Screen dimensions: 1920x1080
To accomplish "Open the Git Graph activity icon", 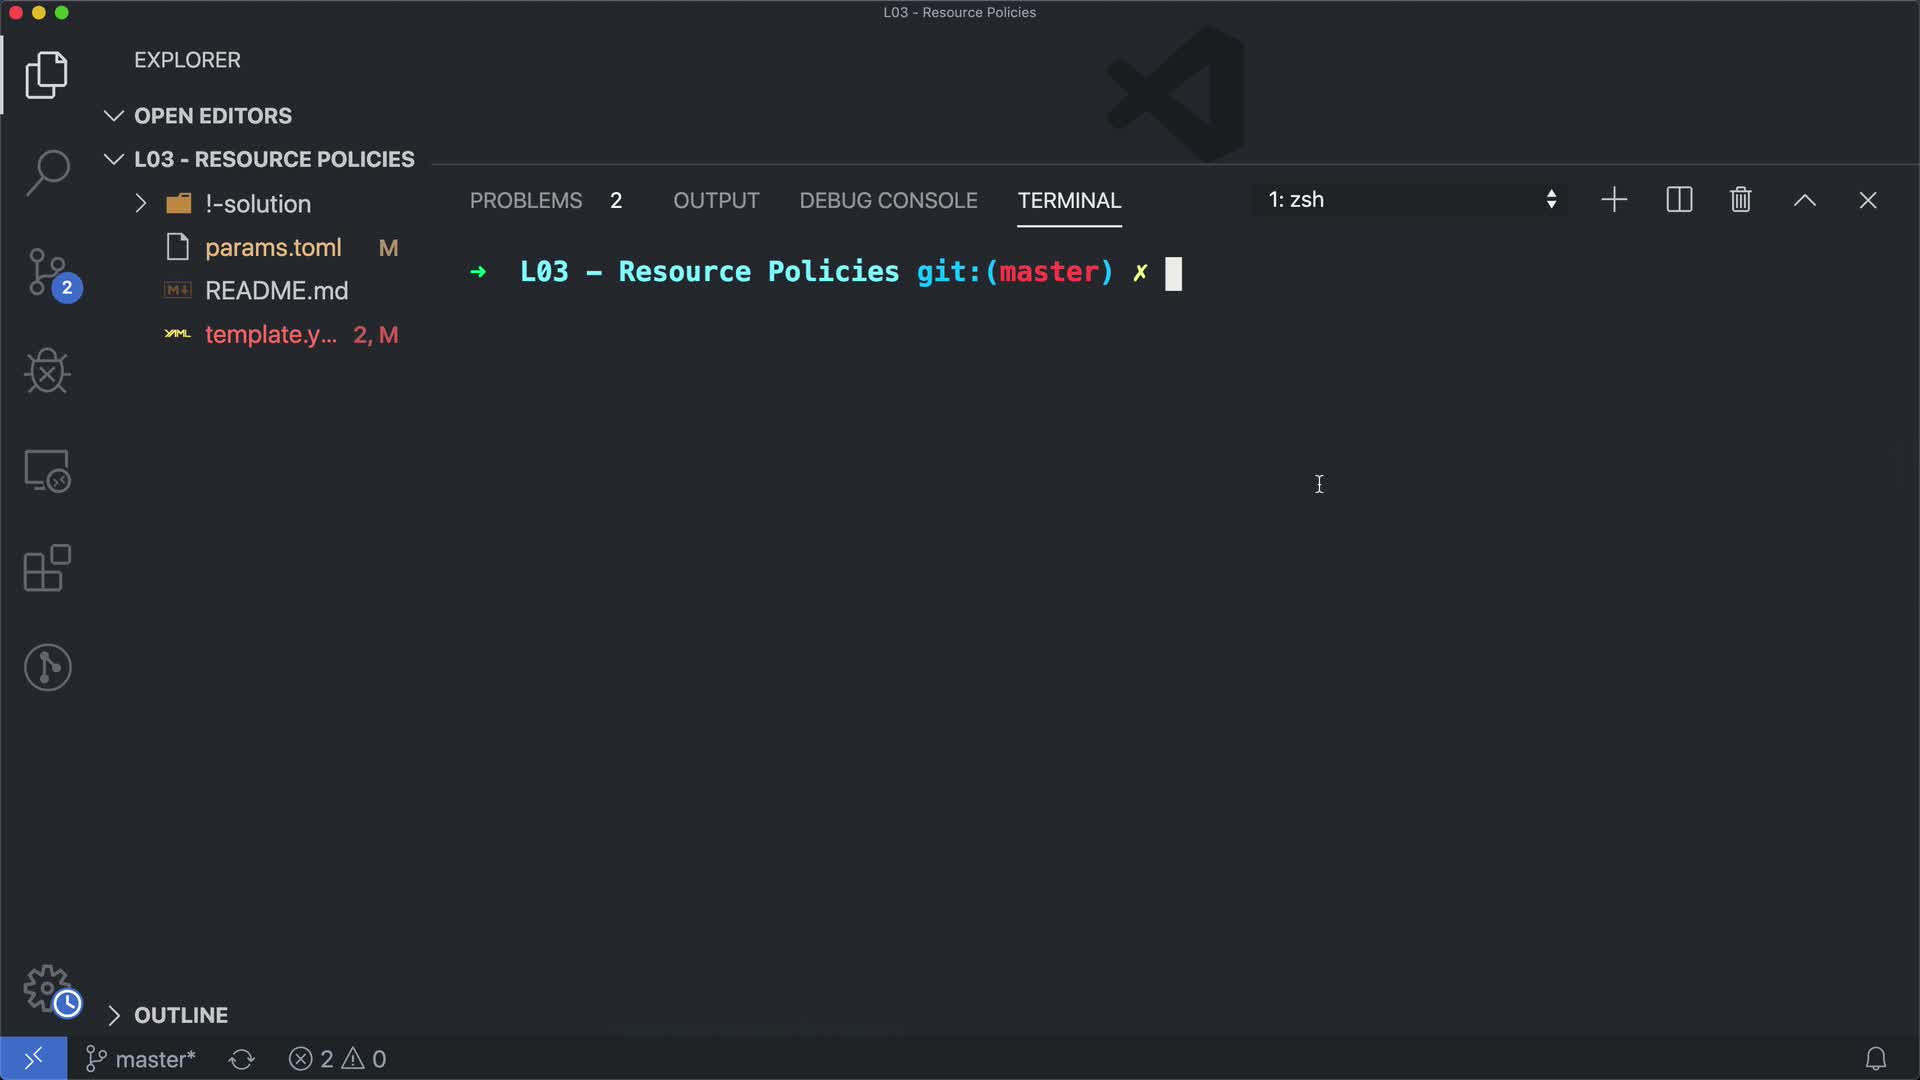I will click(x=47, y=667).
